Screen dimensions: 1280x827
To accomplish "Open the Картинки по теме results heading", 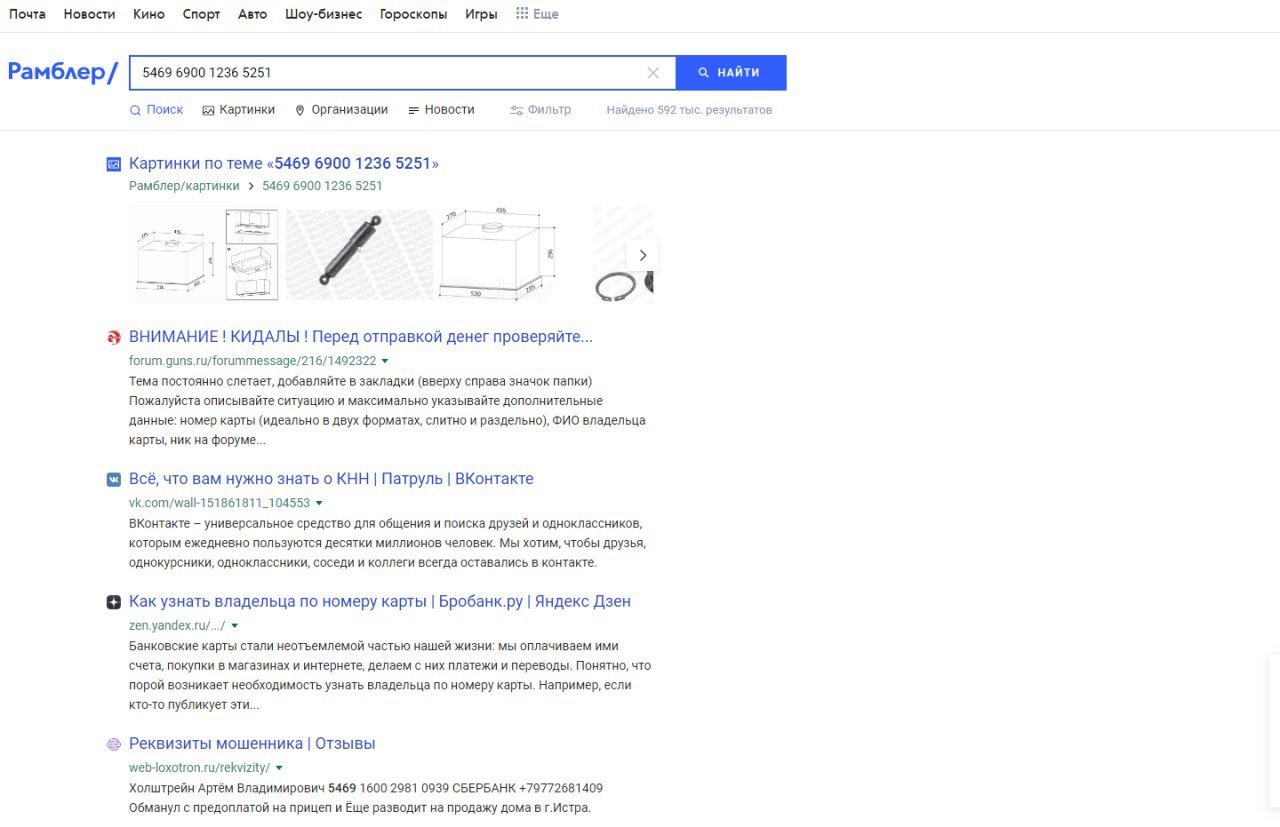I will pyautogui.click(x=284, y=163).
